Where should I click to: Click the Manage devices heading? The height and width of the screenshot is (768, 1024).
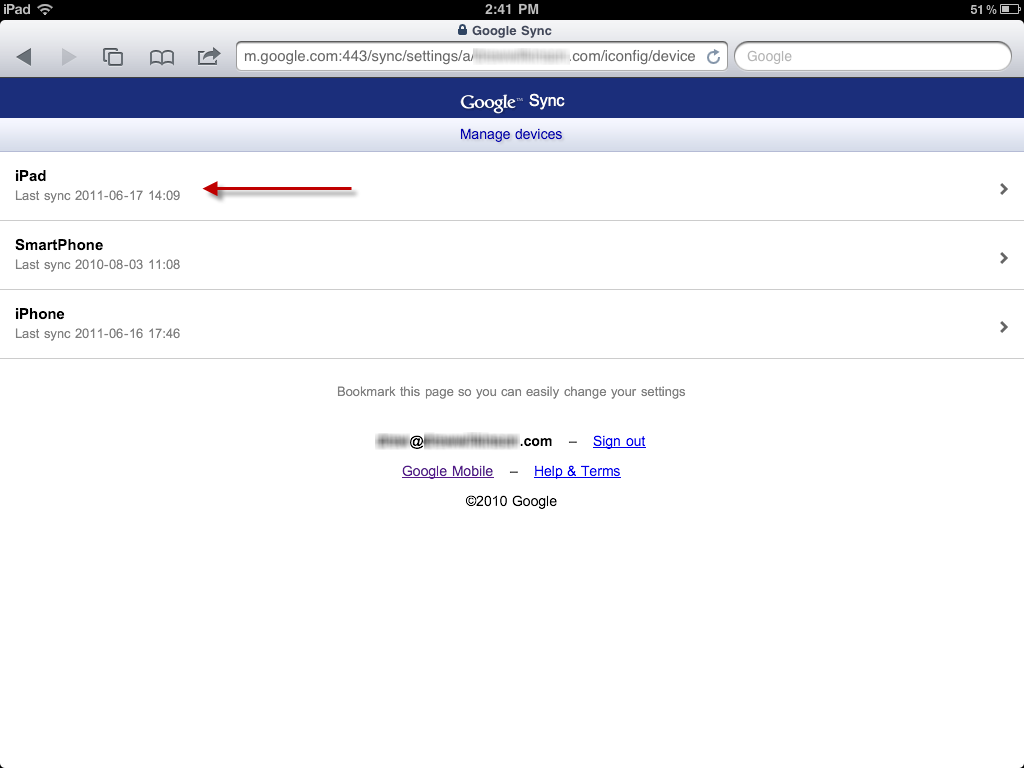[511, 134]
